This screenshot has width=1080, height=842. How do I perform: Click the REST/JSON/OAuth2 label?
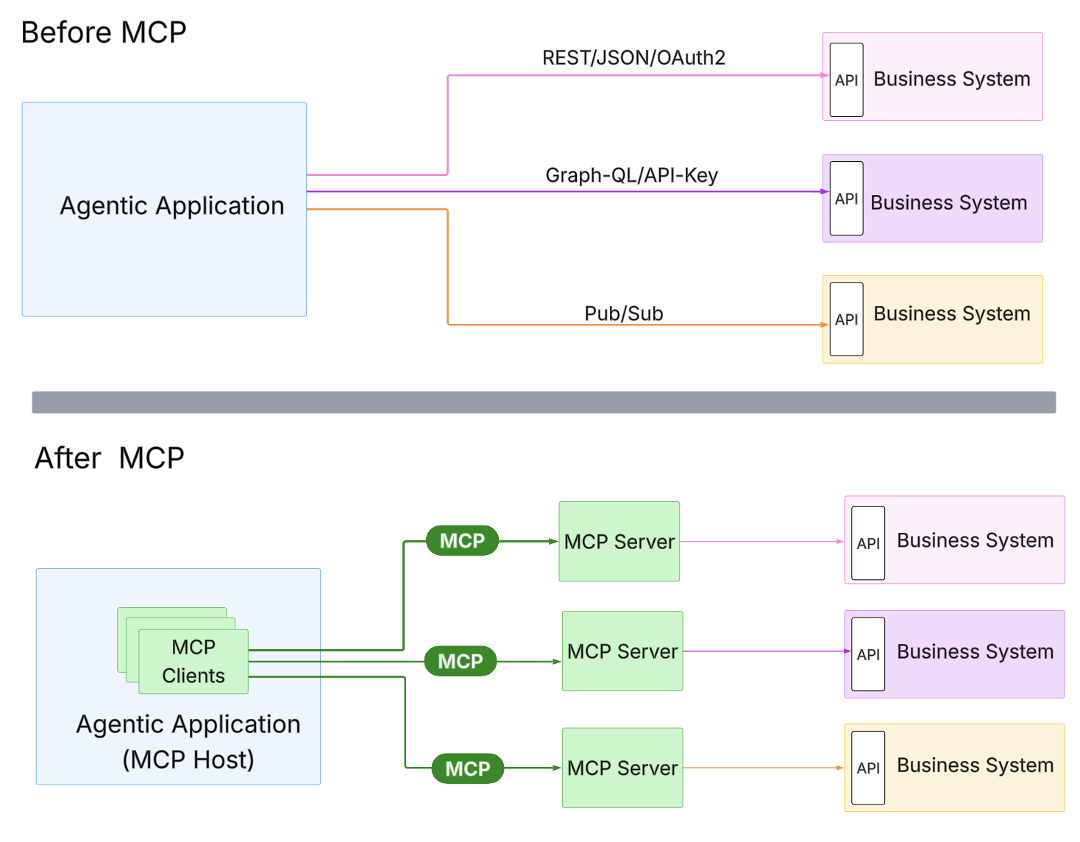point(633,57)
